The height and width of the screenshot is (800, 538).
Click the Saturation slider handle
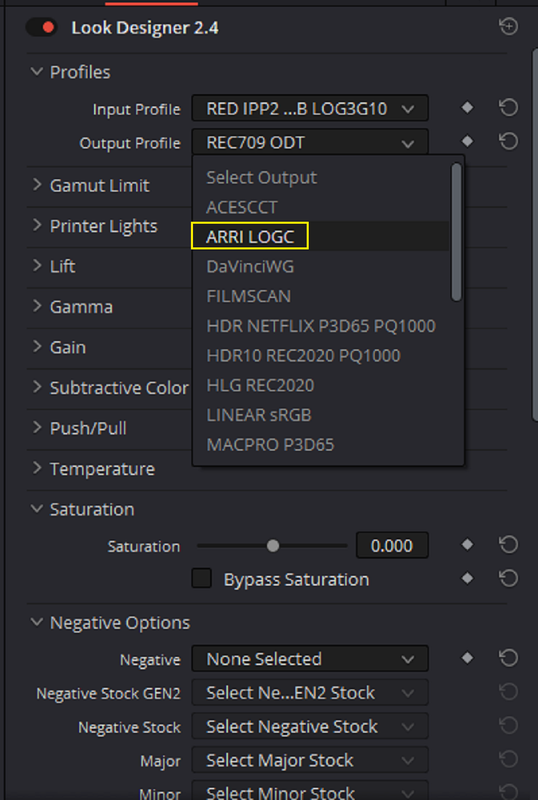tap(273, 545)
